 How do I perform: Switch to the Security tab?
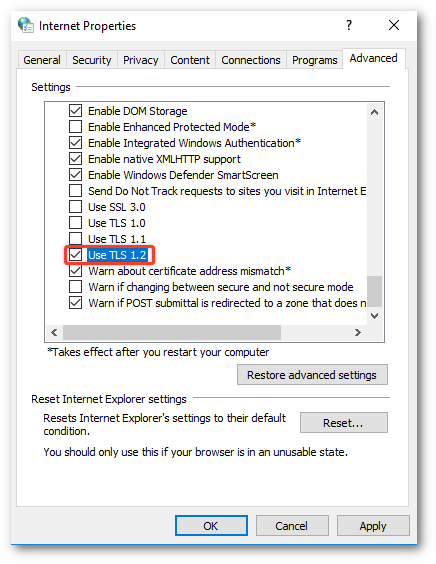[x=92, y=60]
